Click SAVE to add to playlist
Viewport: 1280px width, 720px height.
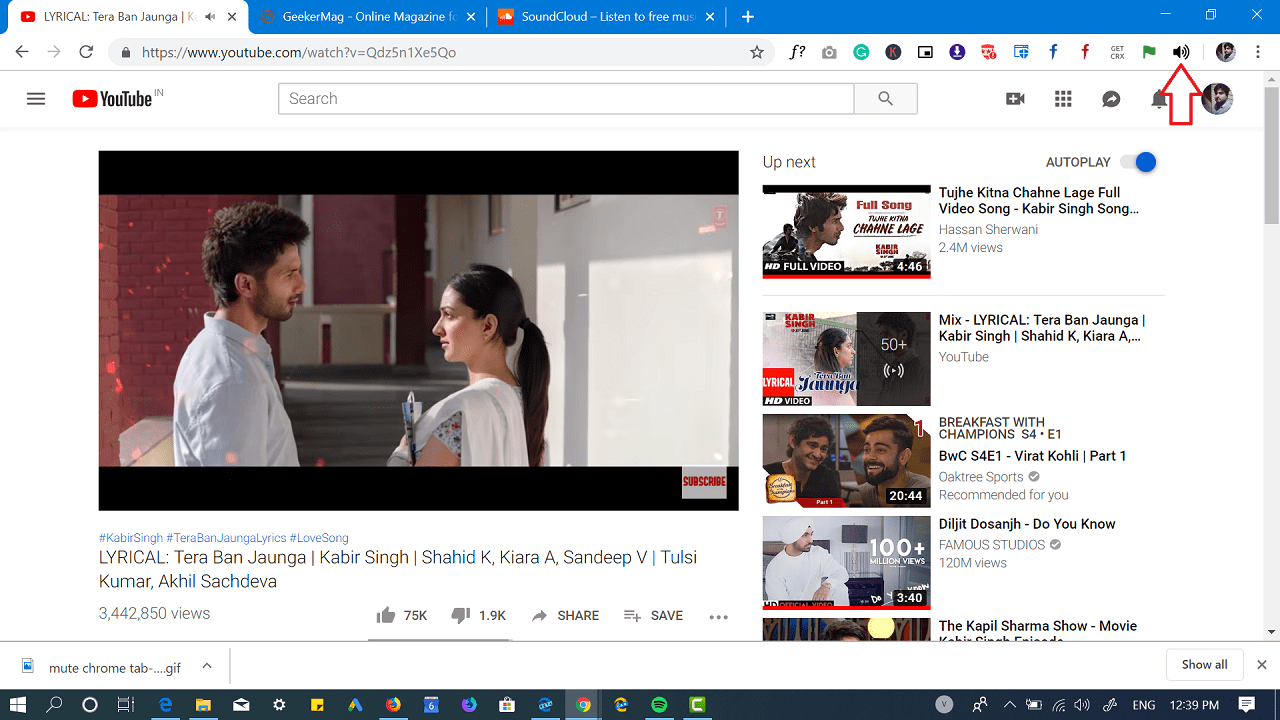click(x=653, y=616)
